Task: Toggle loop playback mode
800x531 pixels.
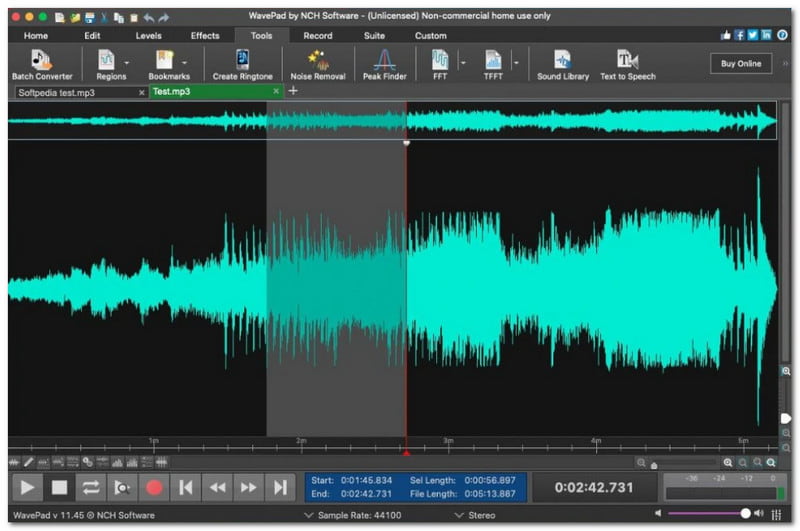Action: 90,488
